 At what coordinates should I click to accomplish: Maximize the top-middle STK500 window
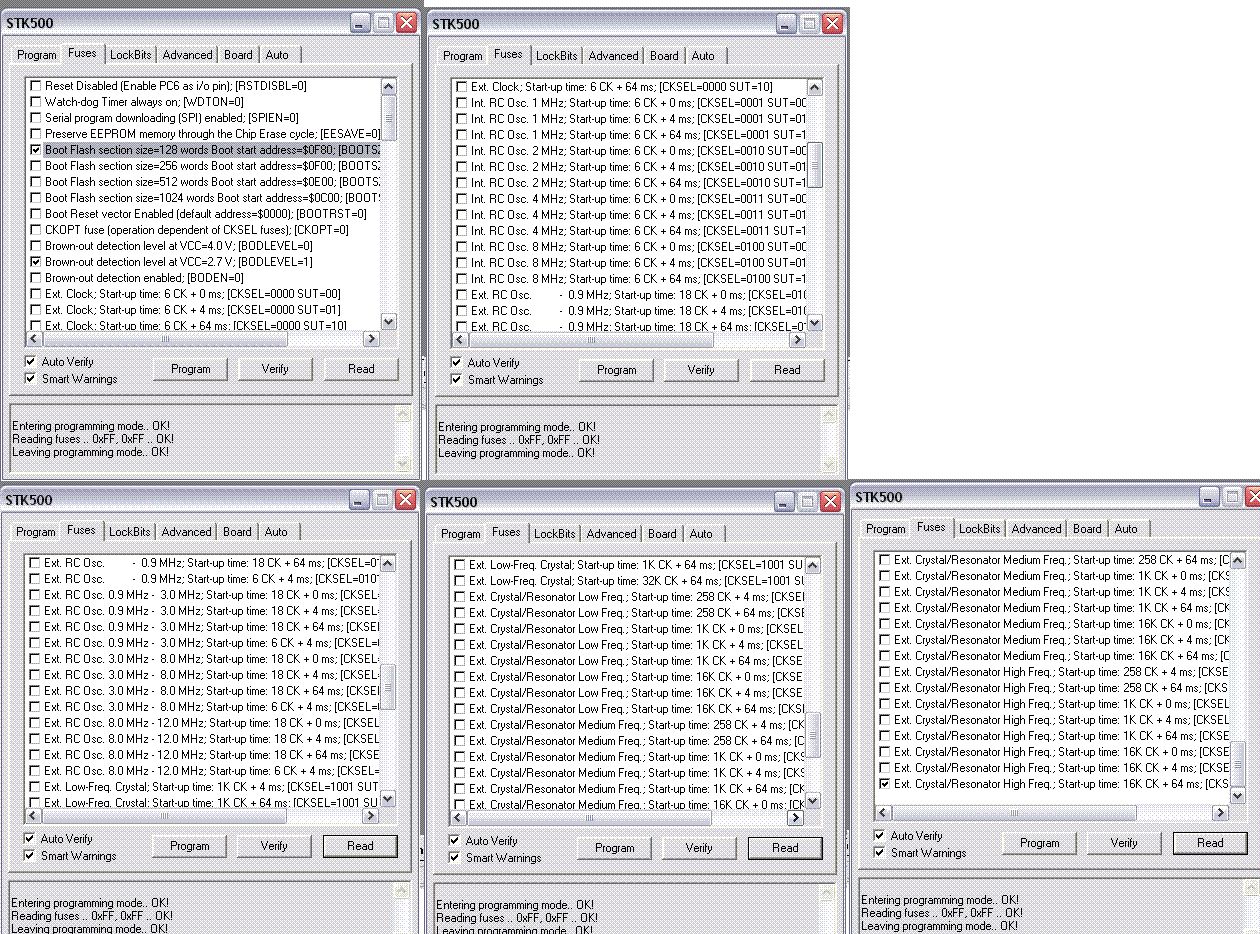coord(808,24)
